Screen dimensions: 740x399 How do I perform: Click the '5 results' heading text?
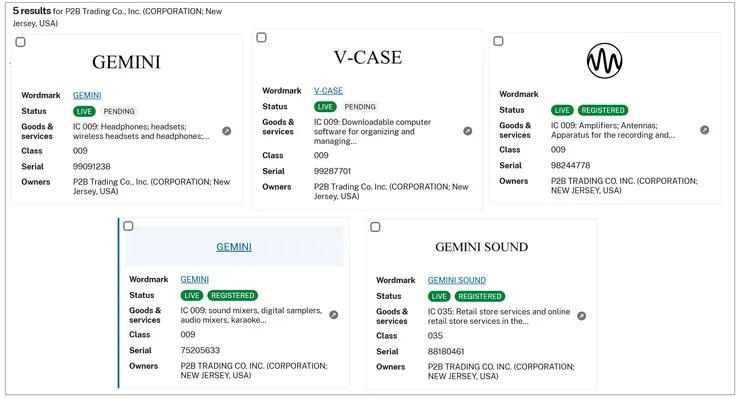[32, 11]
